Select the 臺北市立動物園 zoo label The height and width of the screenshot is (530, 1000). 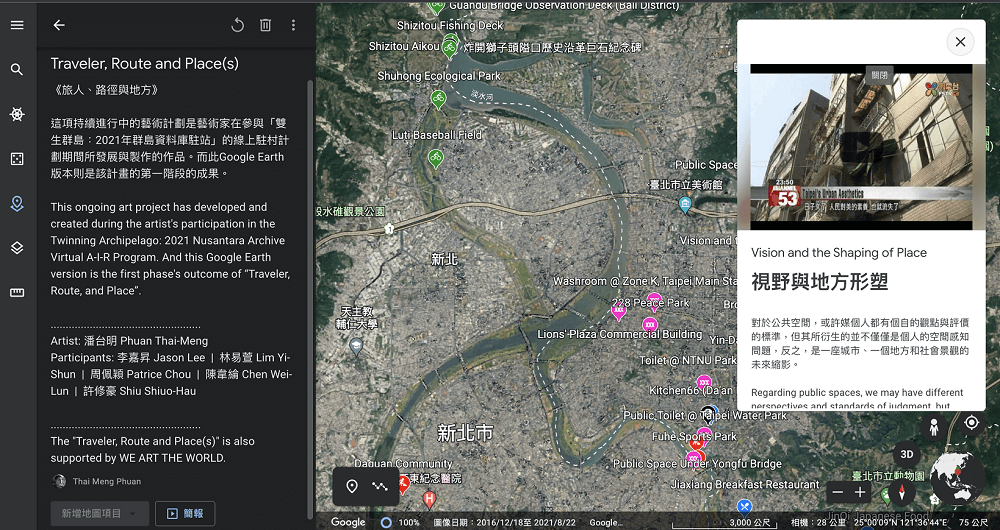click(888, 476)
